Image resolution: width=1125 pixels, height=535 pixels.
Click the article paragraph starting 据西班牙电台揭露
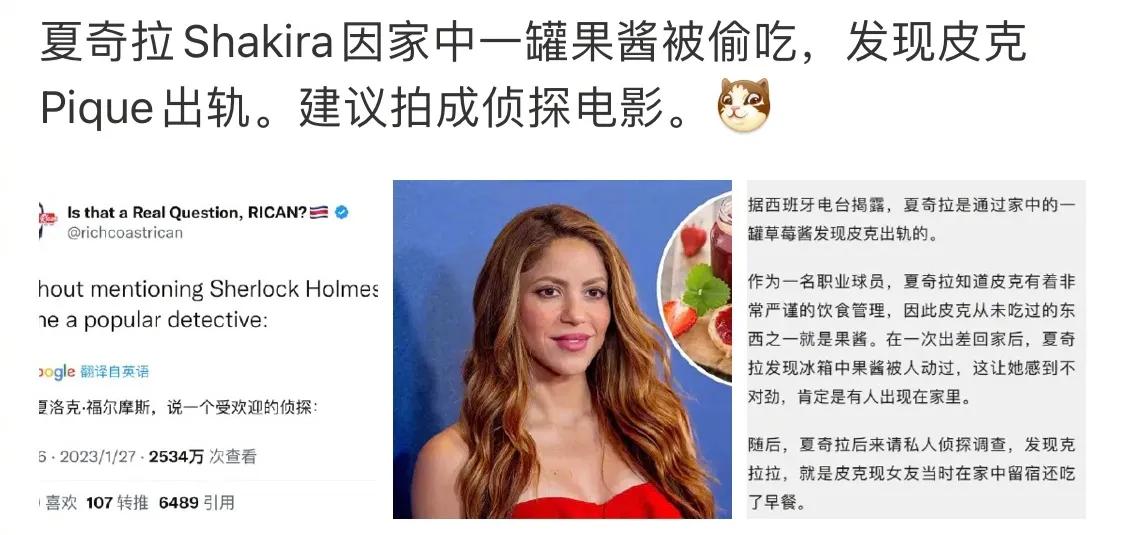click(x=911, y=219)
